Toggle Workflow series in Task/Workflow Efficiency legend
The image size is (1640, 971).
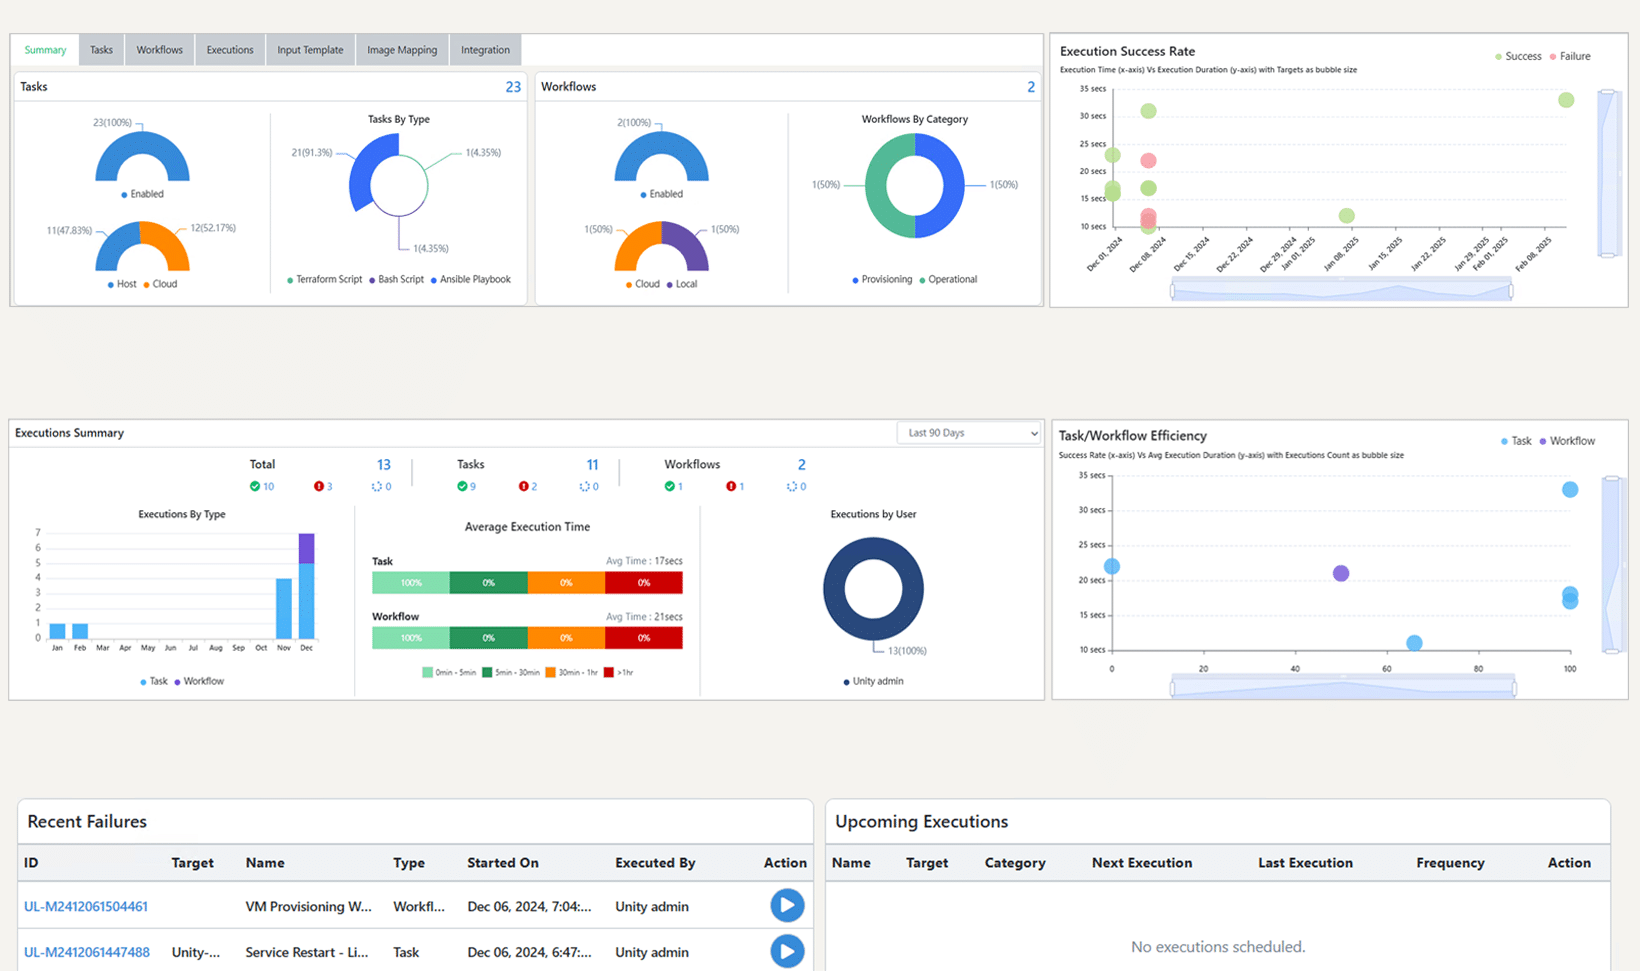(1566, 441)
